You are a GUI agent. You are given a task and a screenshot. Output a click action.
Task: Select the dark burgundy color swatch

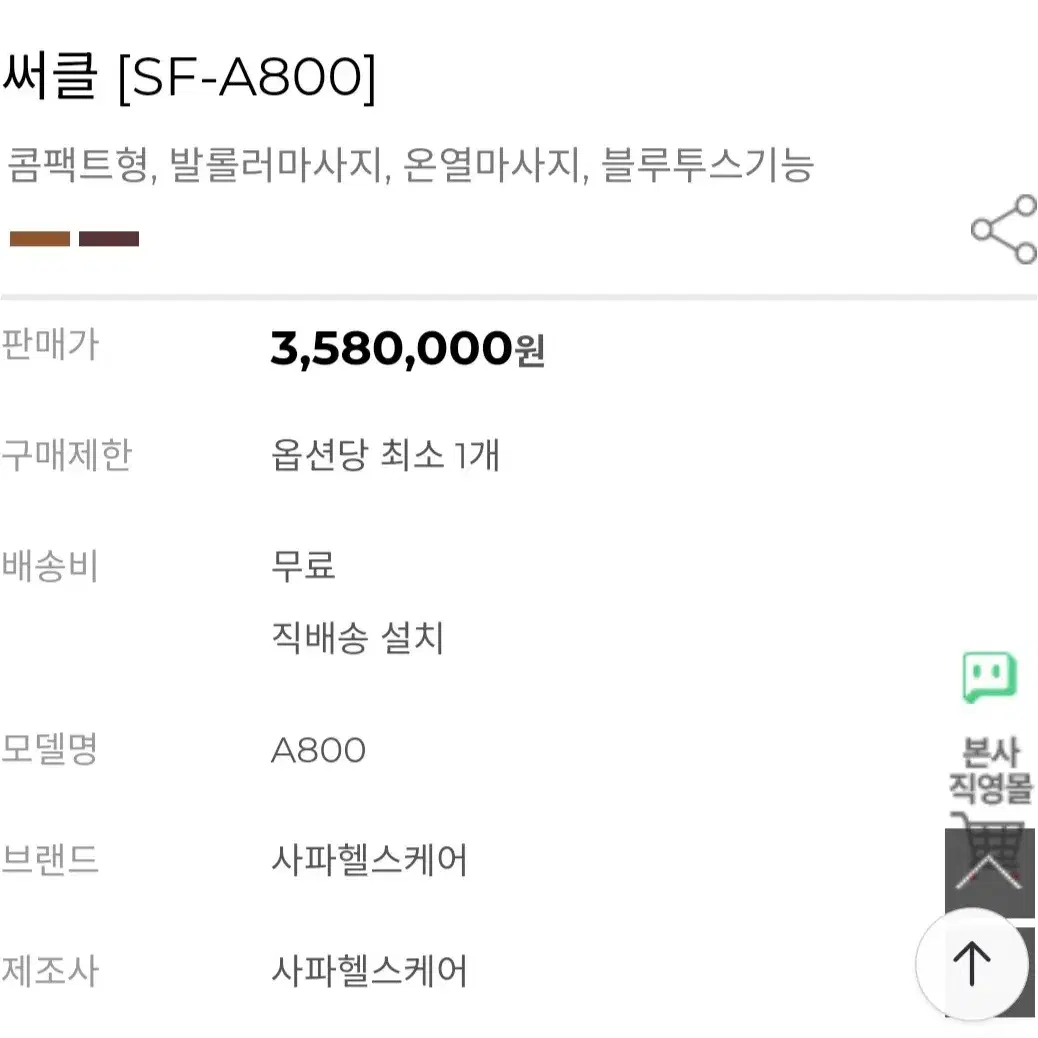click(x=109, y=239)
